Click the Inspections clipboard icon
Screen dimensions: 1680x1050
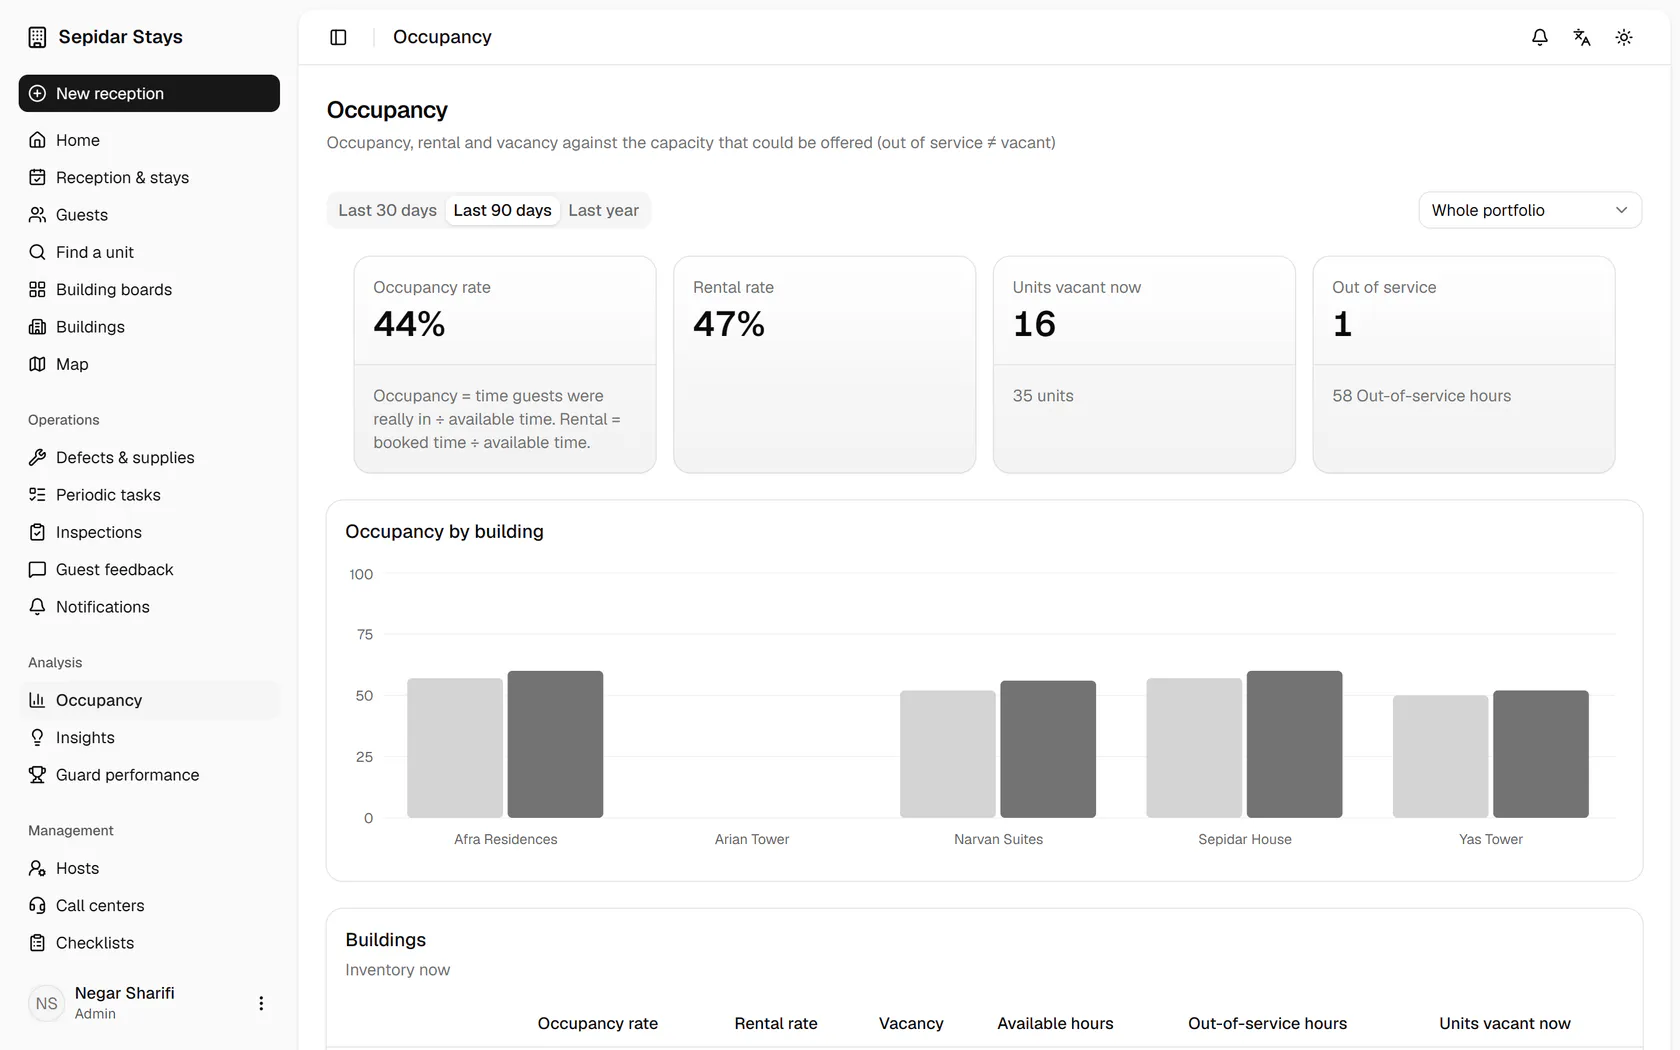37,532
